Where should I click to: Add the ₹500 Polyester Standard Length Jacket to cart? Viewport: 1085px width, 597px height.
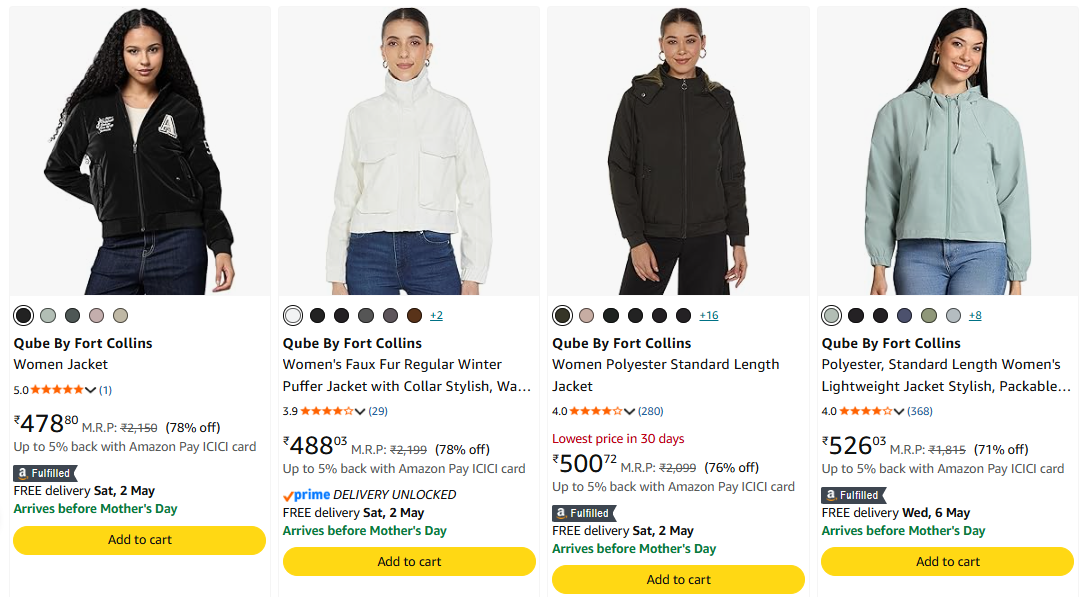coord(678,580)
